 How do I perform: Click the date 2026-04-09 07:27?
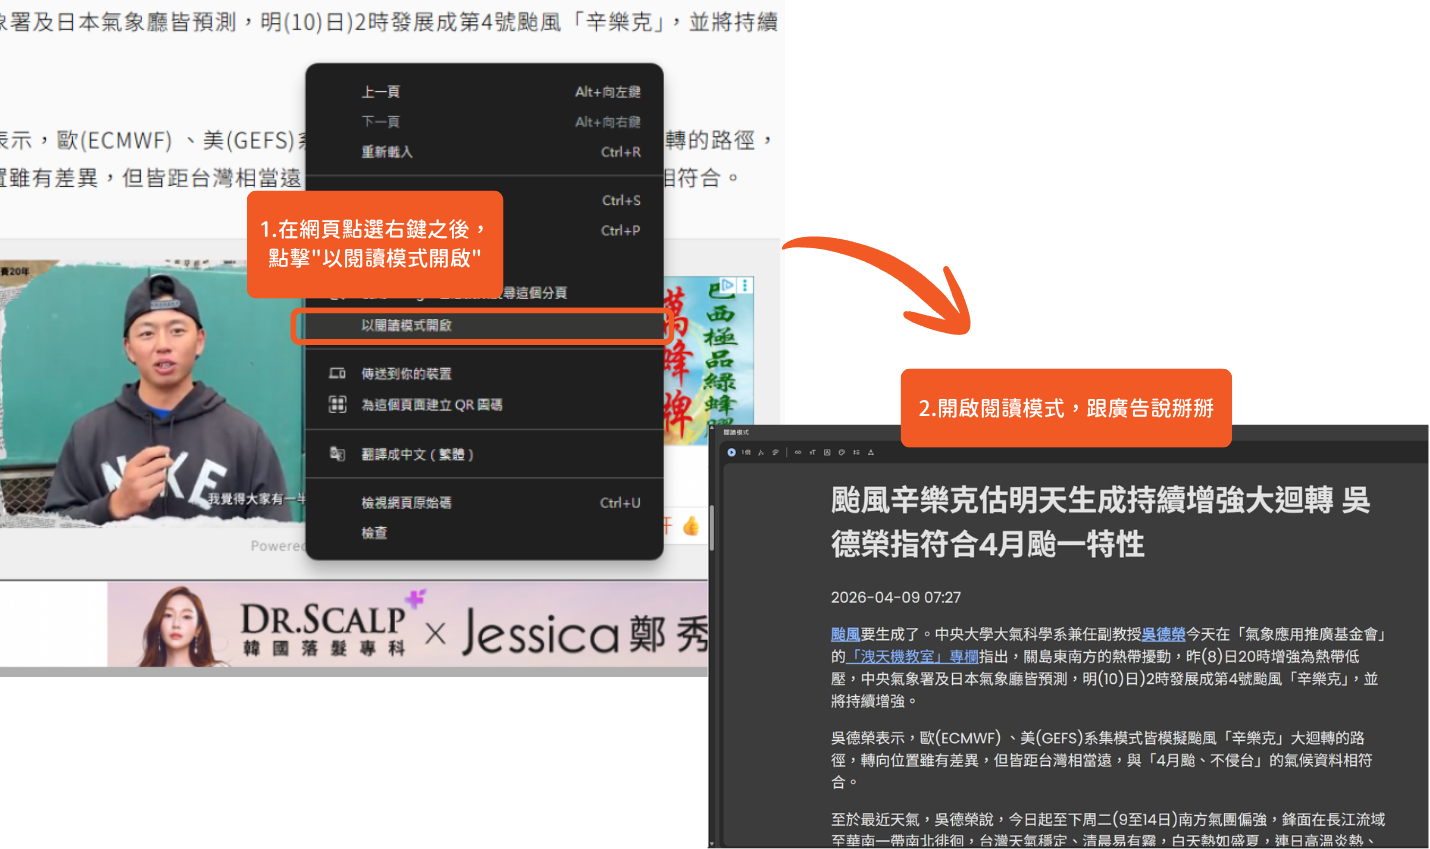pyautogui.click(x=896, y=597)
